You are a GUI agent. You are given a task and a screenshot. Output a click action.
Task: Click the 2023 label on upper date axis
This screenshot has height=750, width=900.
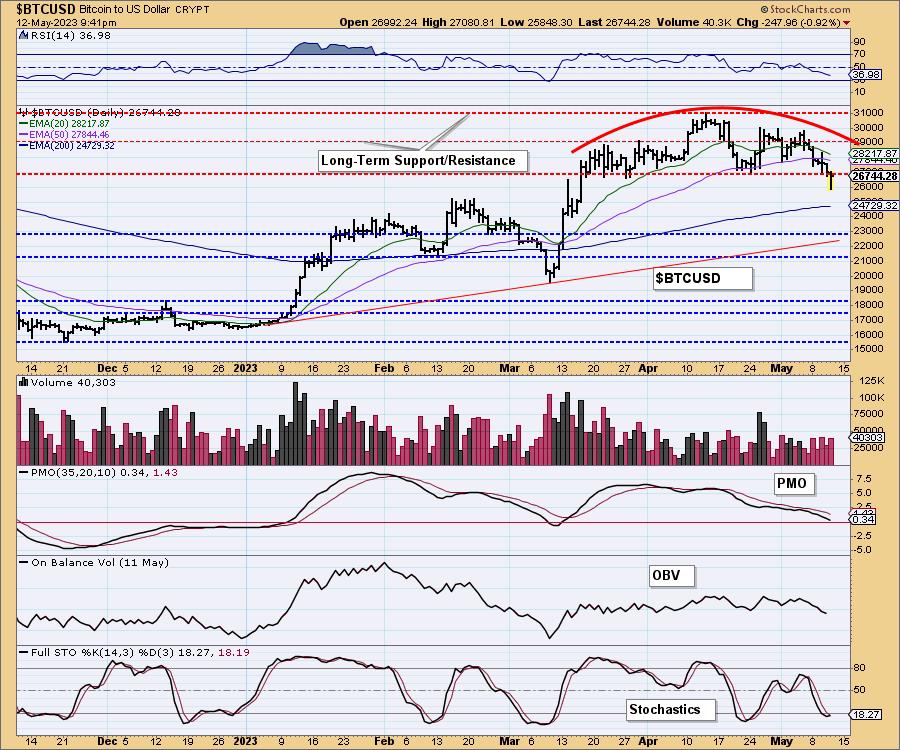(x=245, y=368)
